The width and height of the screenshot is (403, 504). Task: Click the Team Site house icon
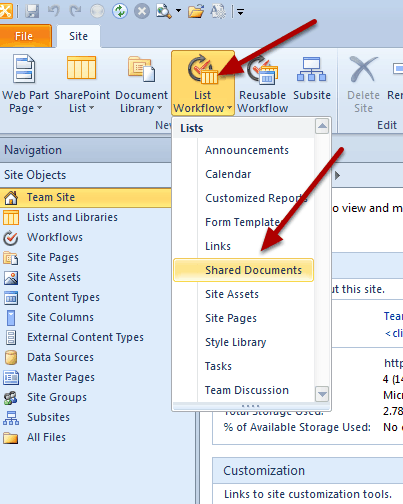coord(11,198)
